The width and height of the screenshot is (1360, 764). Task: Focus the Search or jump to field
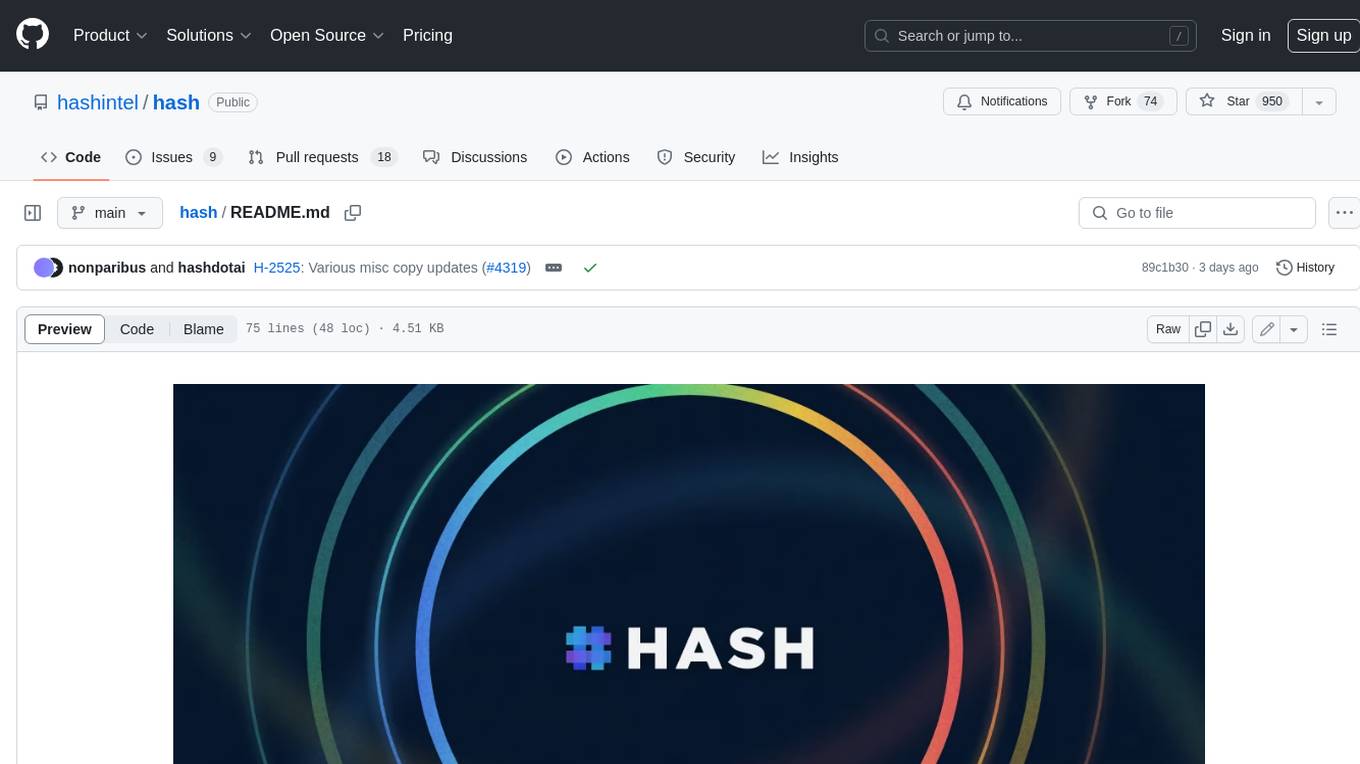click(1031, 36)
